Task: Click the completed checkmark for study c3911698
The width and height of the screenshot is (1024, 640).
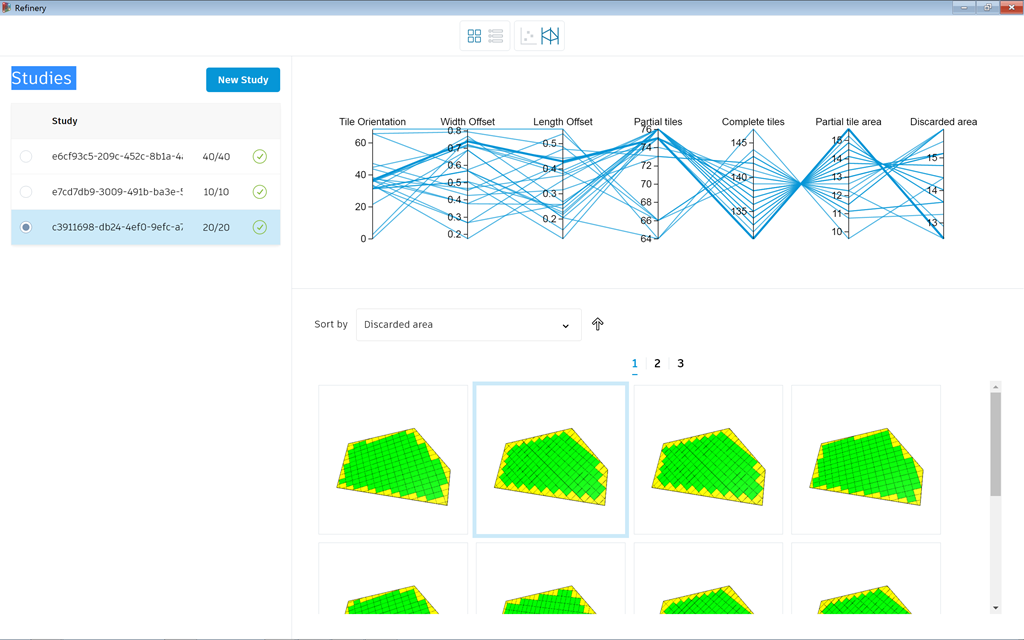Action: coord(260,227)
